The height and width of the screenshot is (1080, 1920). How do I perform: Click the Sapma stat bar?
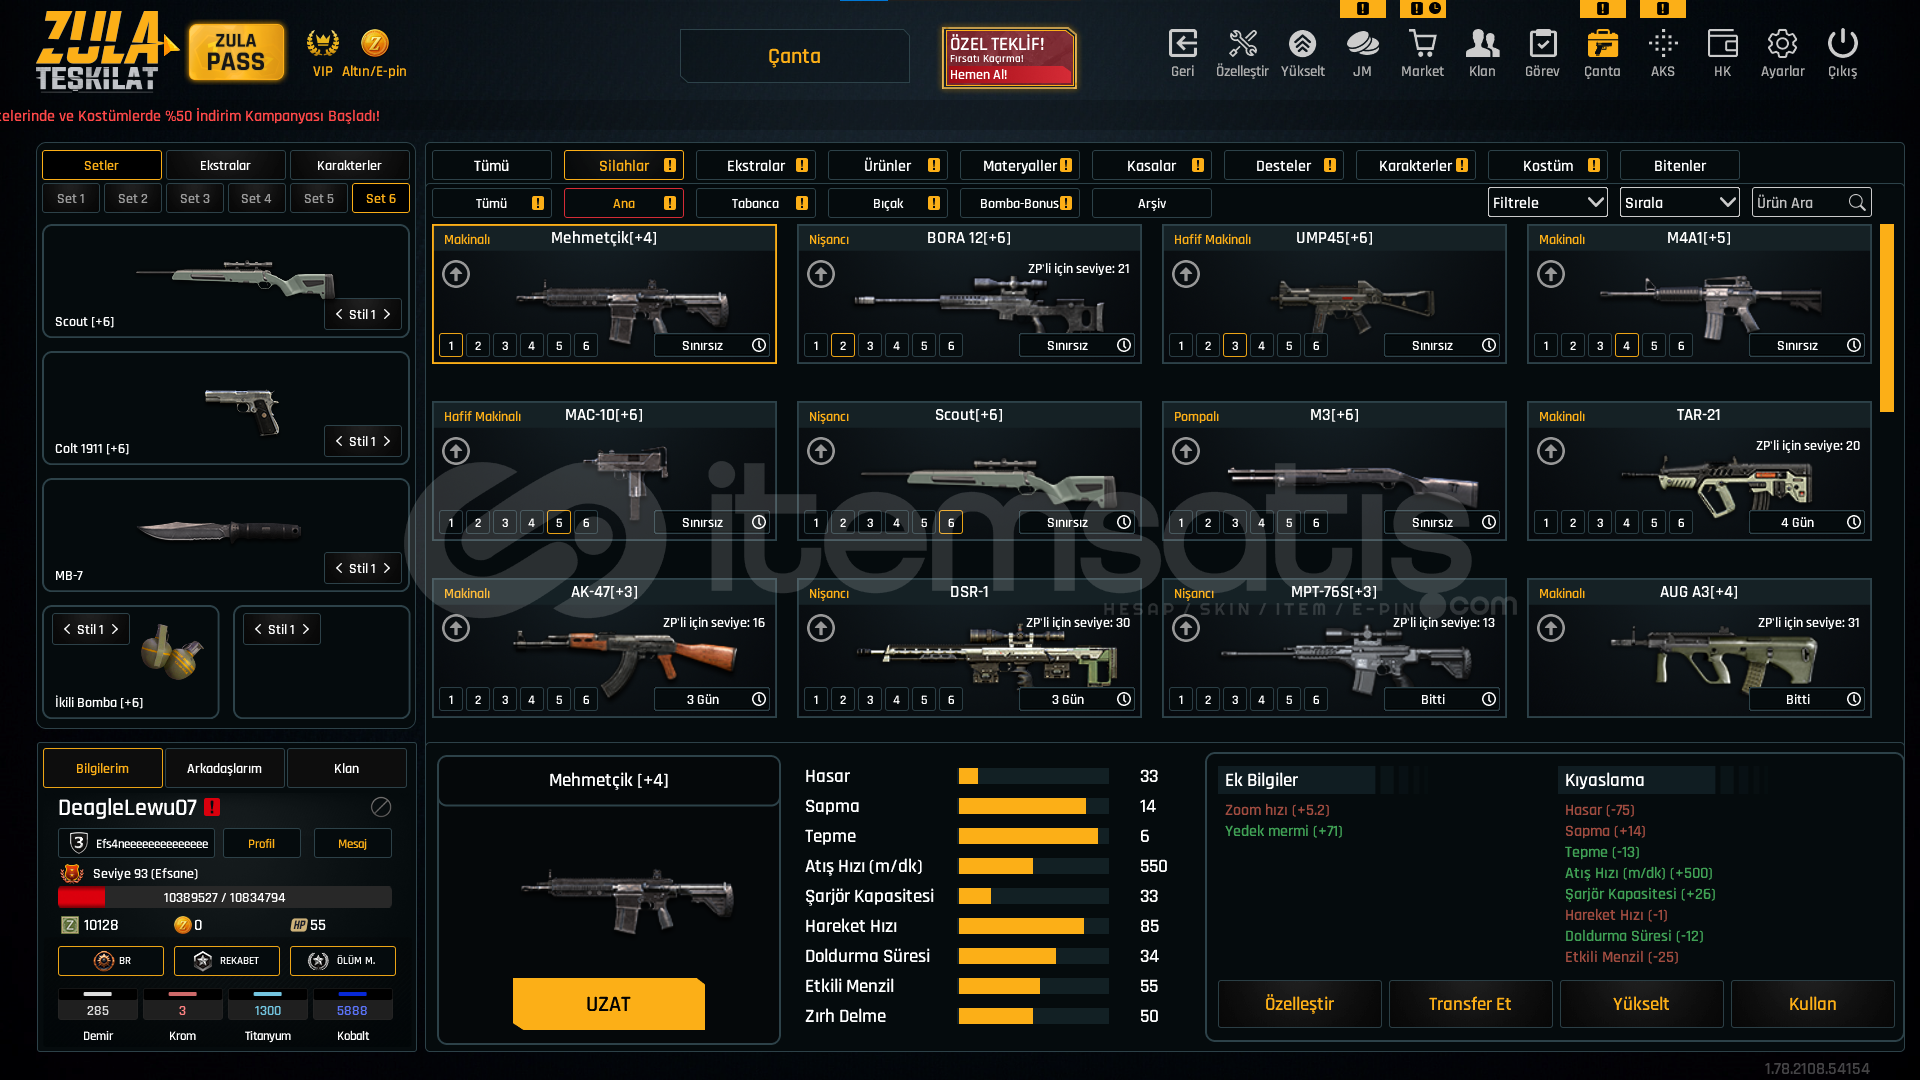coord(1033,807)
